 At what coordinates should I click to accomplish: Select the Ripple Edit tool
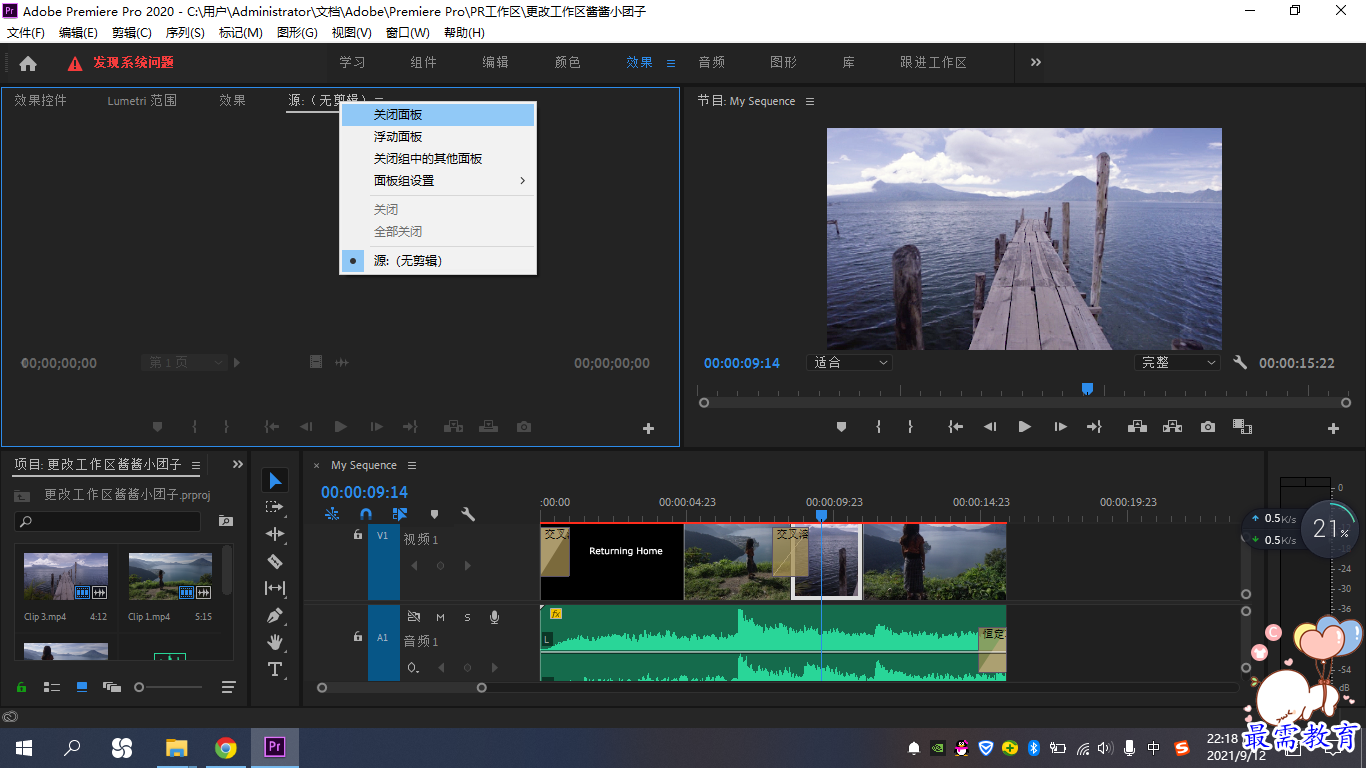tap(275, 534)
